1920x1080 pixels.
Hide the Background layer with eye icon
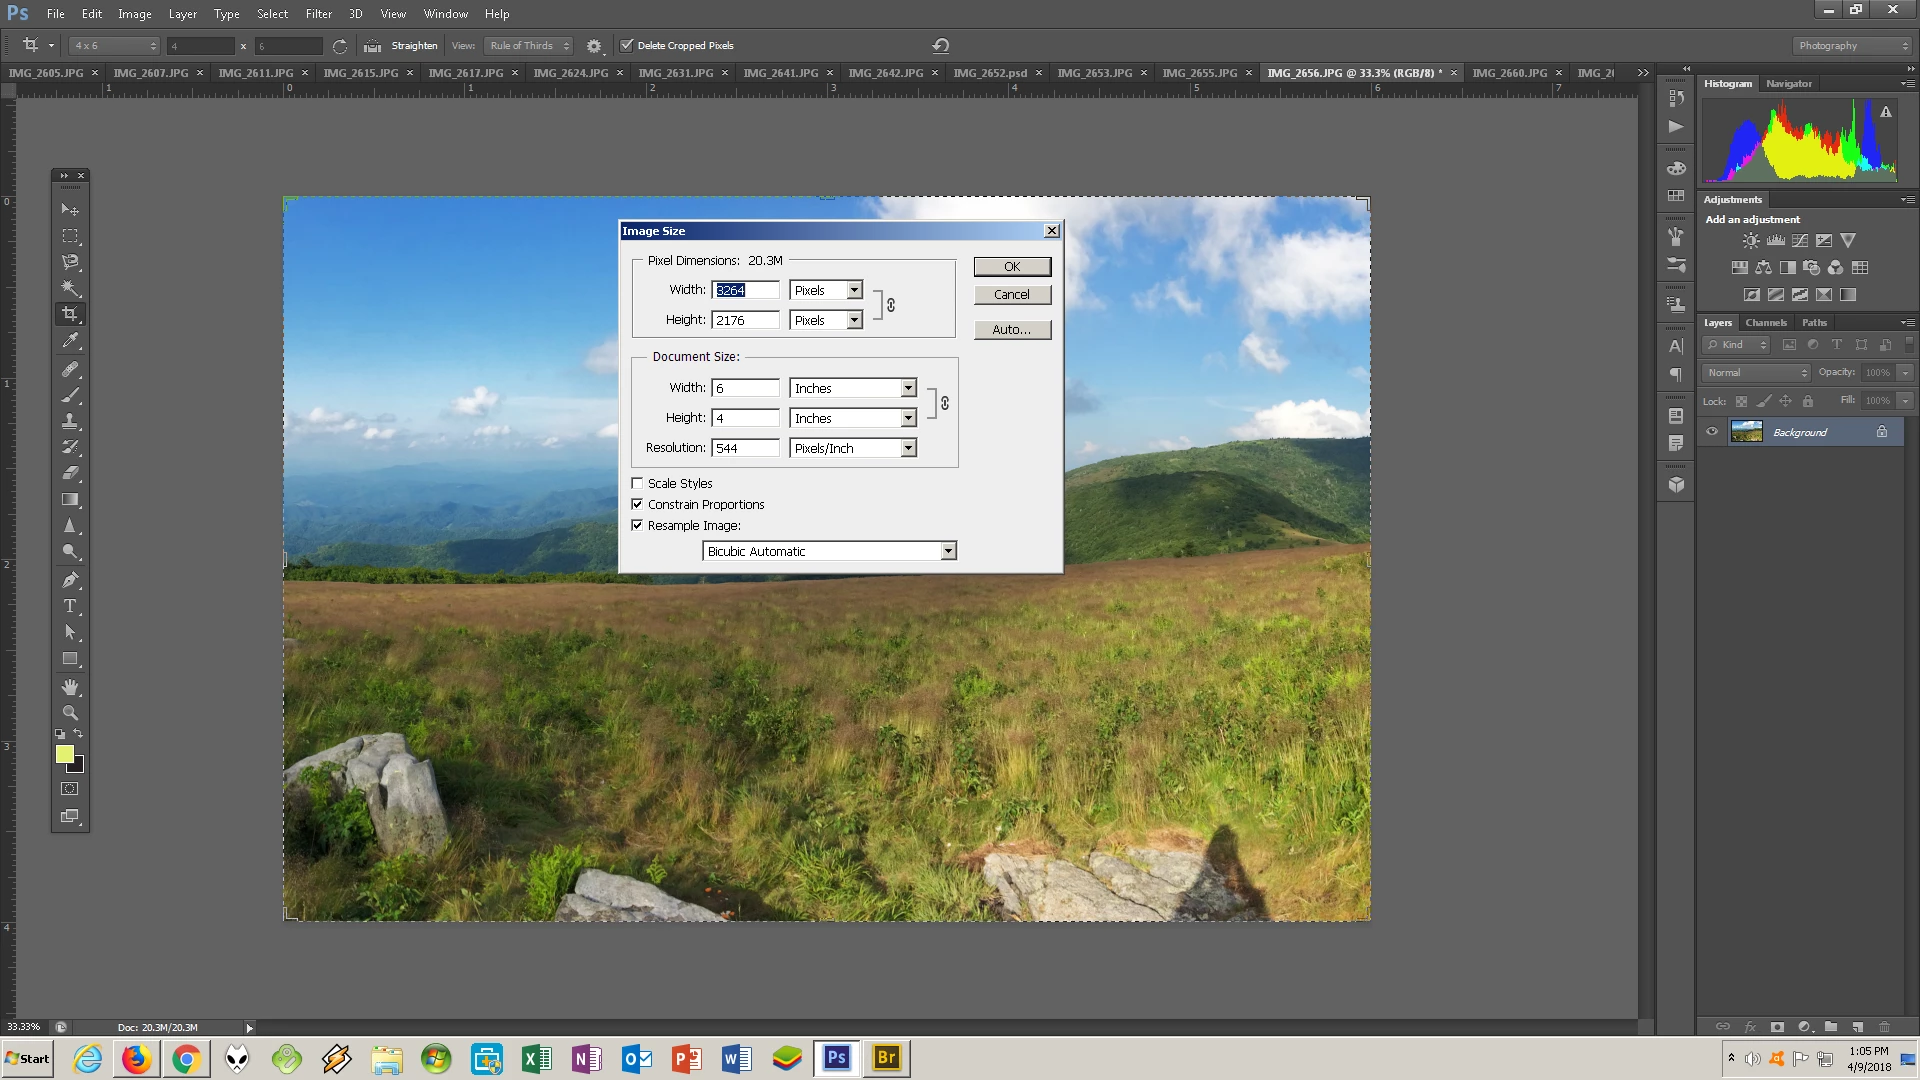tap(1712, 432)
